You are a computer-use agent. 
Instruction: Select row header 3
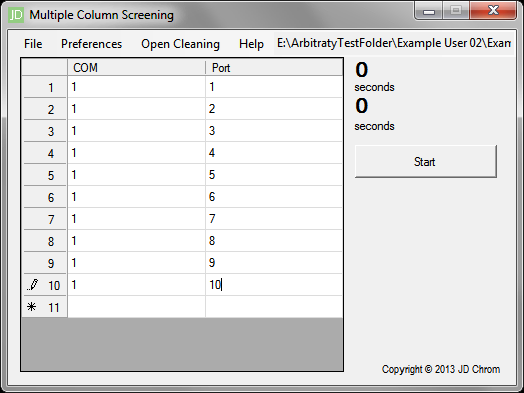click(x=44, y=131)
